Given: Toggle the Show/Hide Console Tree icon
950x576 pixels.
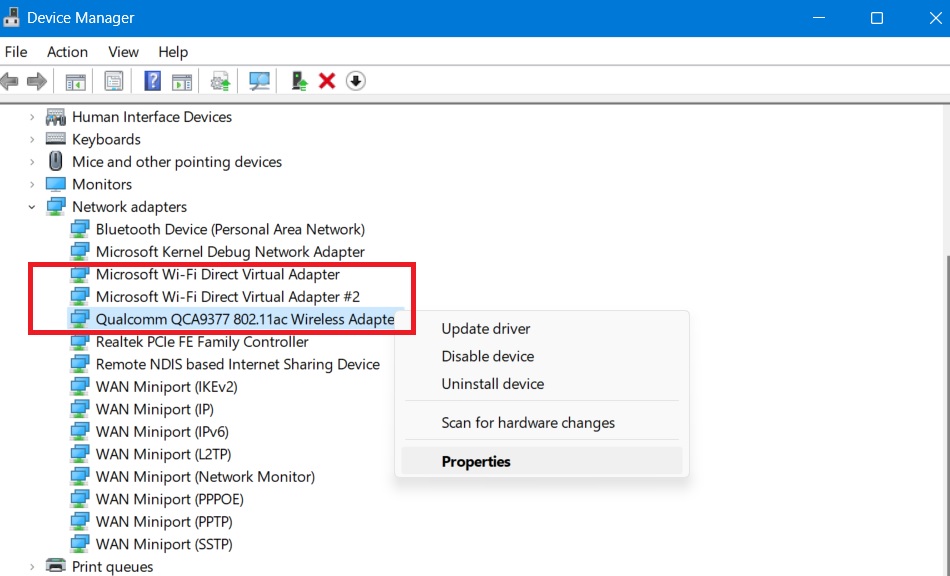Looking at the screenshot, I should click(75, 81).
